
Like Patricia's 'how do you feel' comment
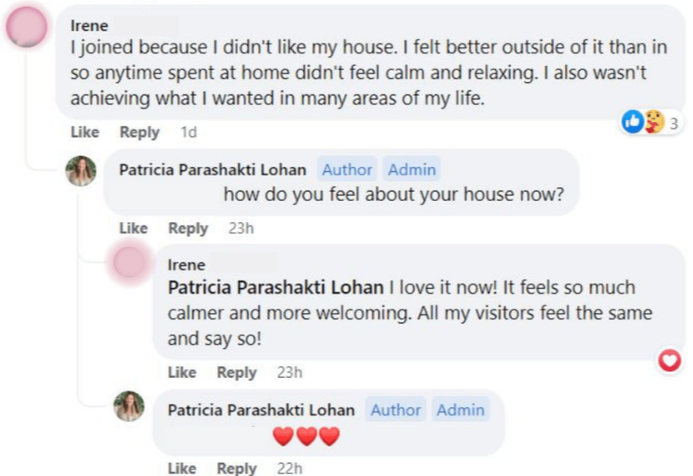133,228
